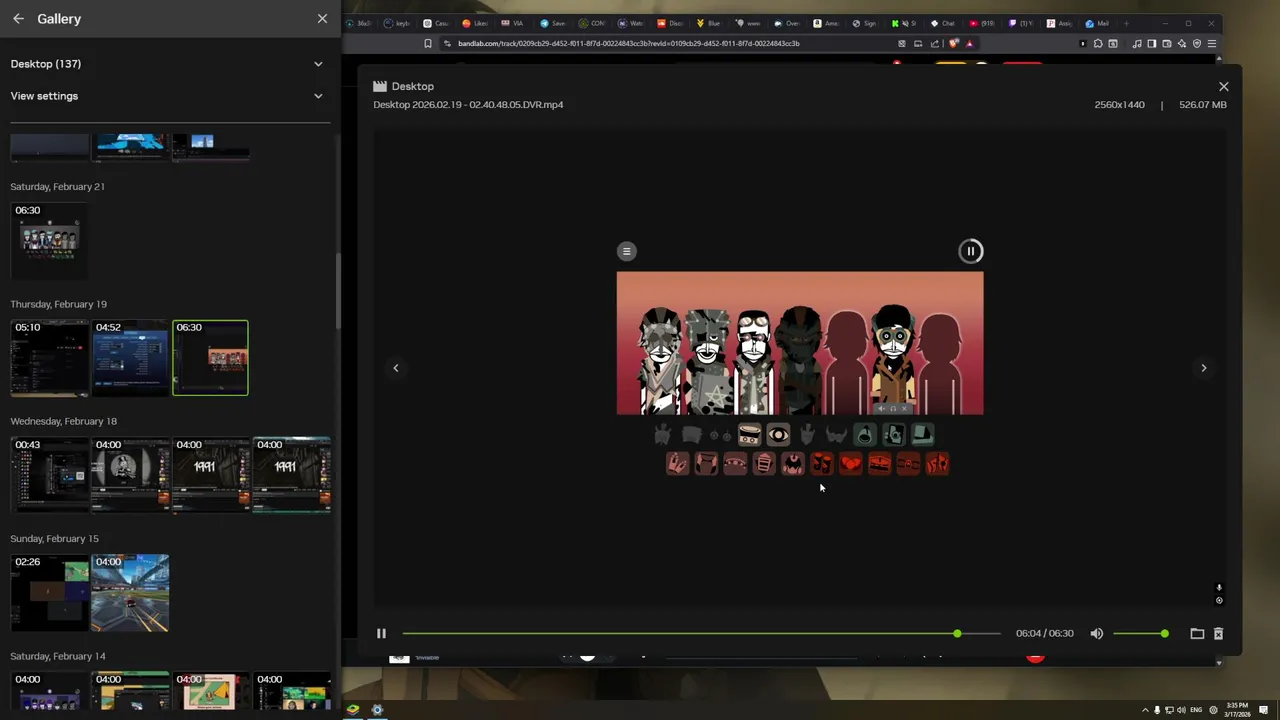Image resolution: width=1280 pixels, height=720 pixels.
Task: Open file location with the folder icon
Action: pos(1197,633)
